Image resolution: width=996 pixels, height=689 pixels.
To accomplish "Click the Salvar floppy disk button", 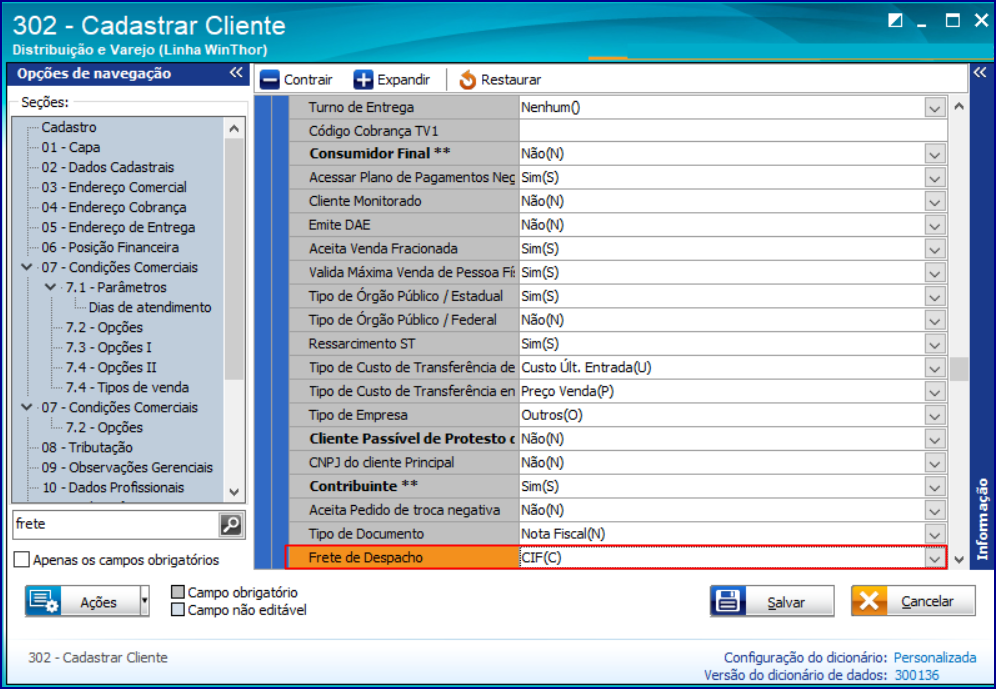I will click(x=771, y=602).
